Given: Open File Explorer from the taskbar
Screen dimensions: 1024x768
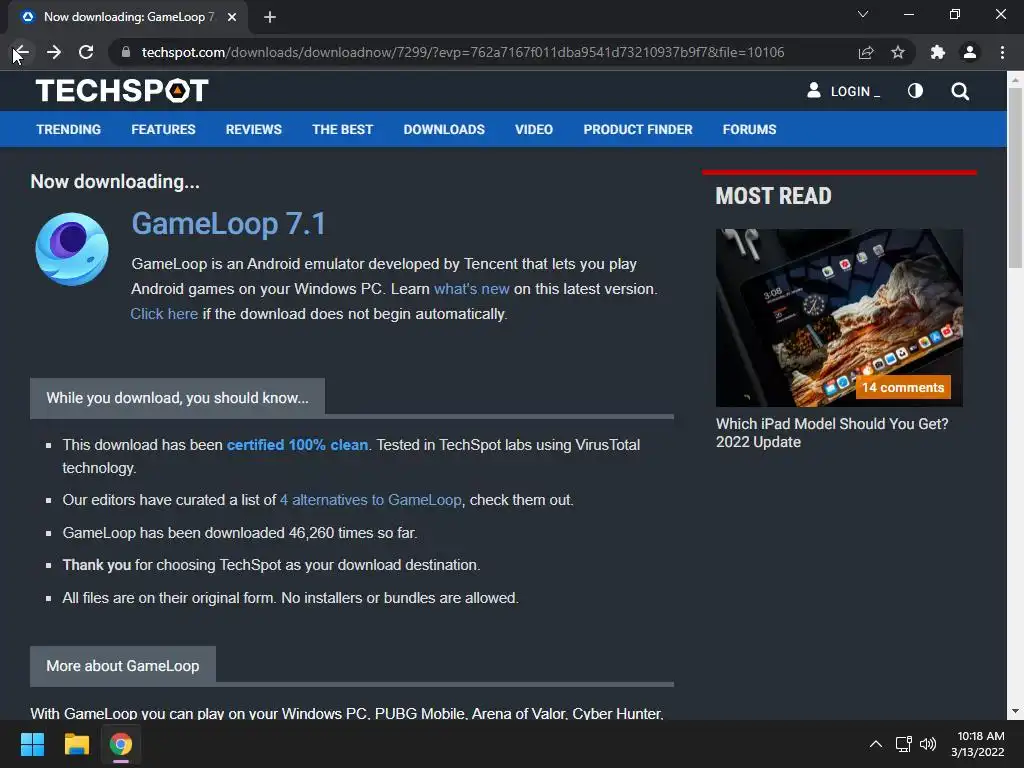Looking at the screenshot, I should (x=76, y=744).
